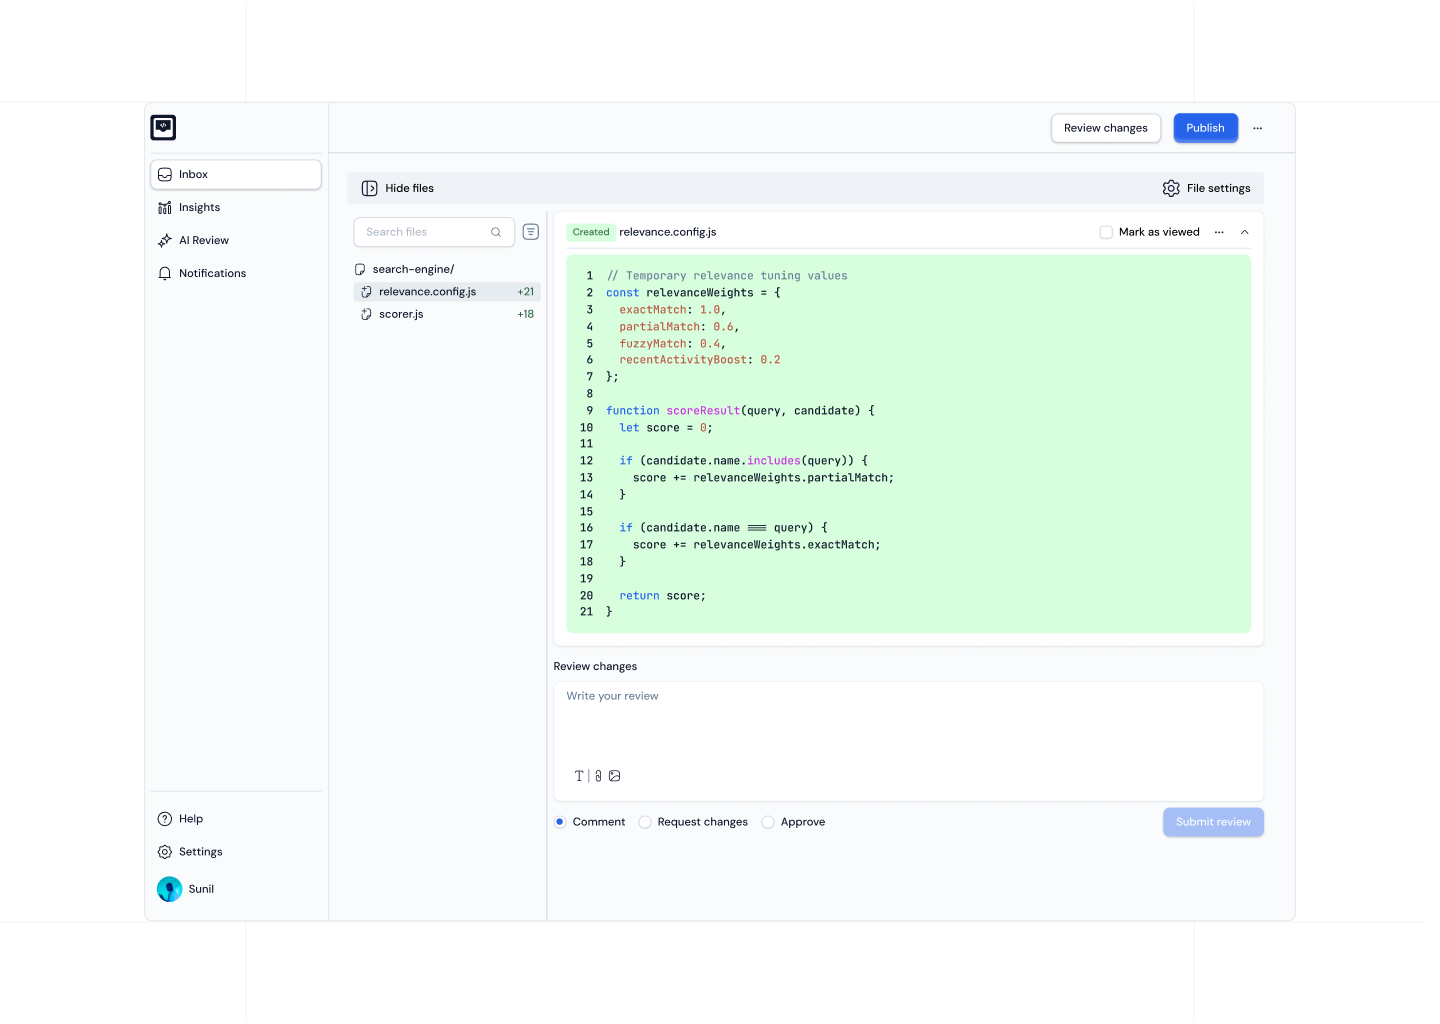Click the search magnifier icon
The width and height of the screenshot is (1440, 1024).
pos(496,232)
